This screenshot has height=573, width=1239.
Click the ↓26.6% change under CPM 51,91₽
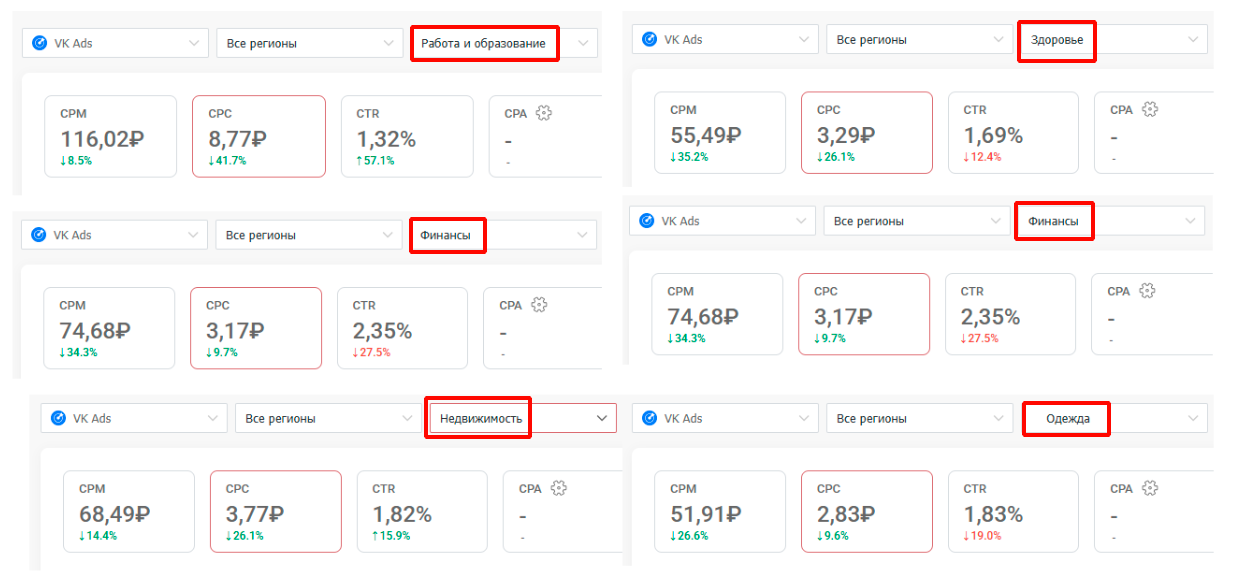689,535
